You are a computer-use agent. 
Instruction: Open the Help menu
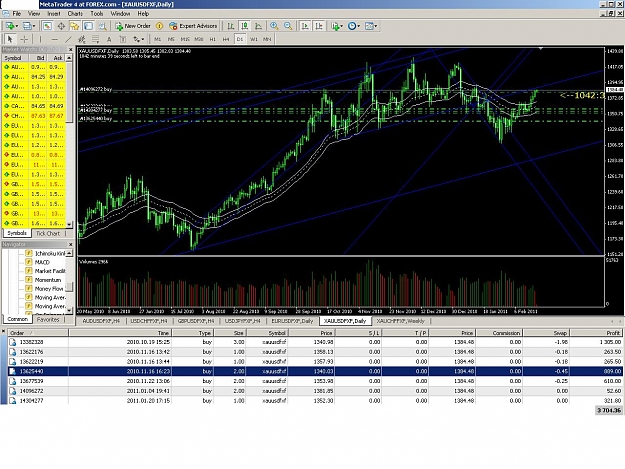143,14
